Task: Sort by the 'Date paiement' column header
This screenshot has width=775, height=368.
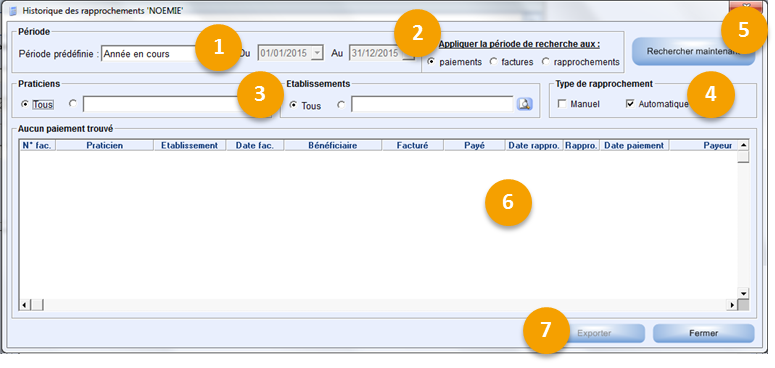Action: pyautogui.click(x=635, y=145)
